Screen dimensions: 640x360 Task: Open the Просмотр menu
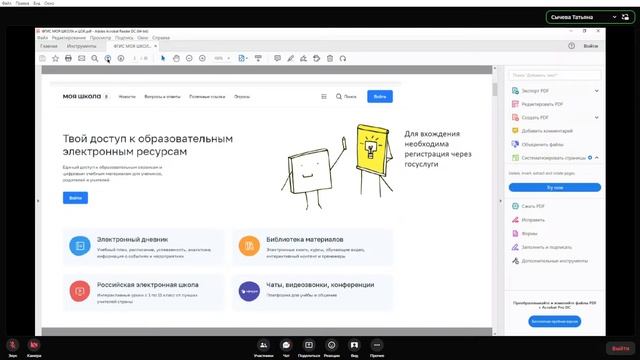click(100, 38)
